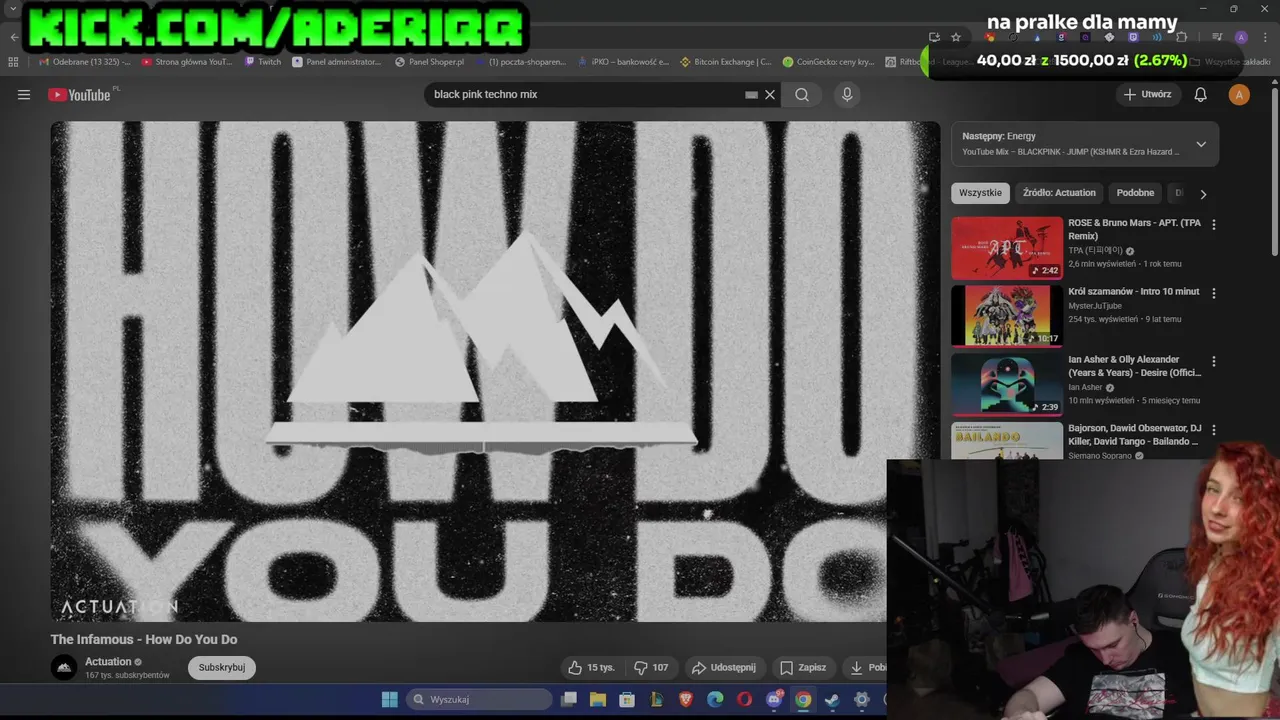The width and height of the screenshot is (1280, 720).
Task: Submit search with magnifier button
Action: coord(802,95)
